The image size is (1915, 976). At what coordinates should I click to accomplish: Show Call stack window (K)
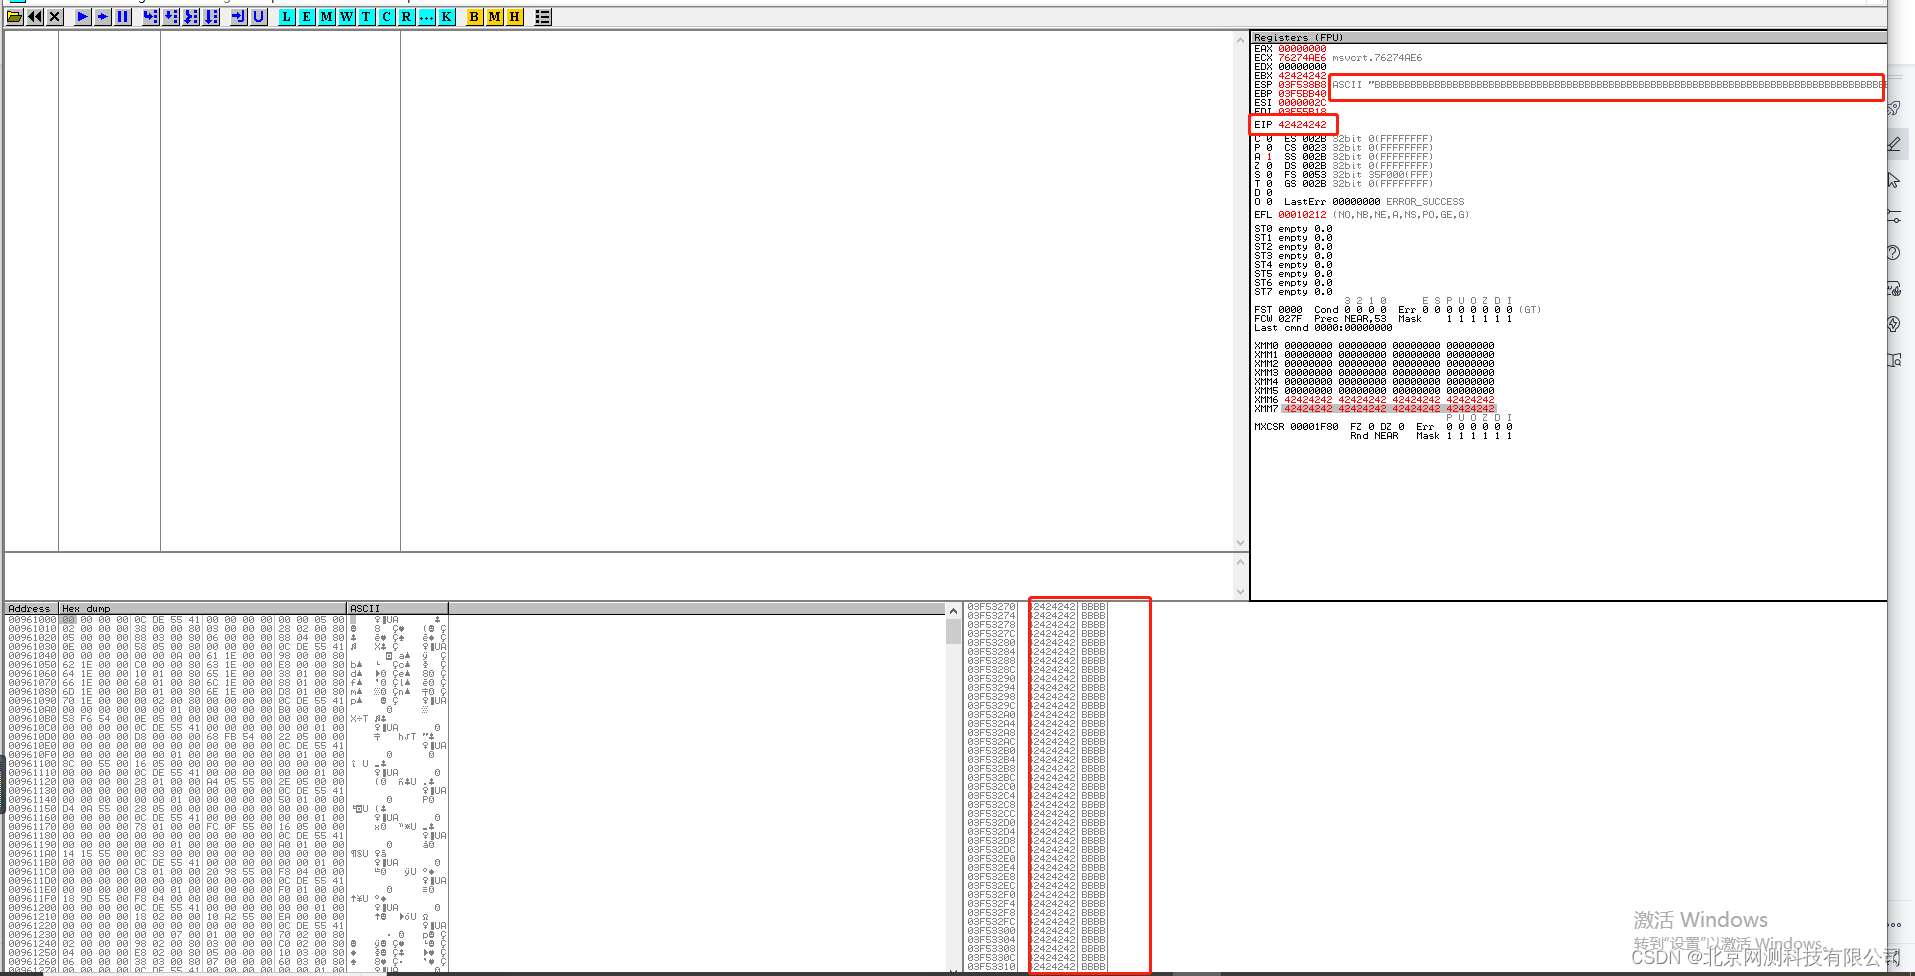[447, 17]
